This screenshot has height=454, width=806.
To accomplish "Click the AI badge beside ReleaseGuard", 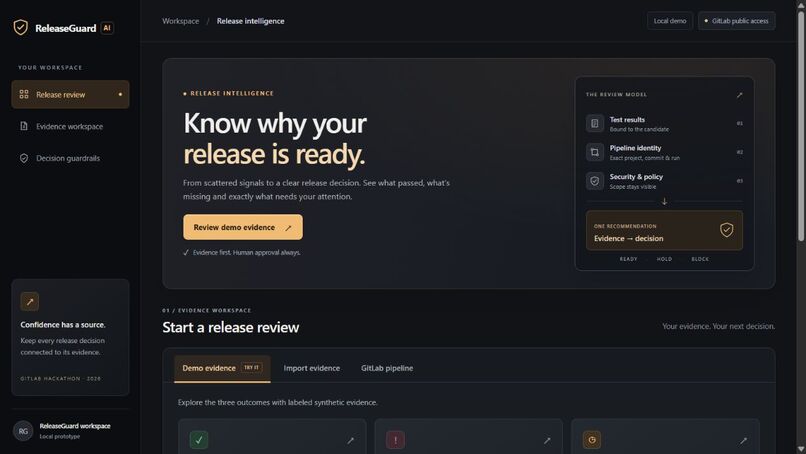I will 107,28.
